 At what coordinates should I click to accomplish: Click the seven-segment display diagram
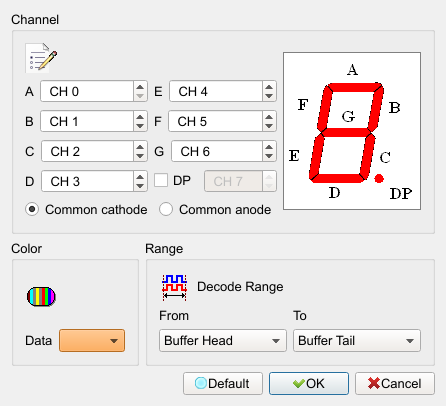(352, 131)
